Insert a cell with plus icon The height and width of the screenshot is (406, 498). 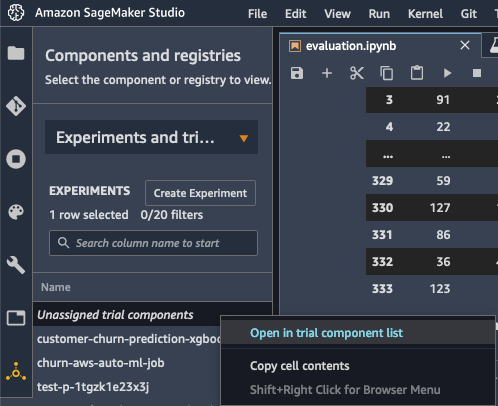click(x=327, y=73)
